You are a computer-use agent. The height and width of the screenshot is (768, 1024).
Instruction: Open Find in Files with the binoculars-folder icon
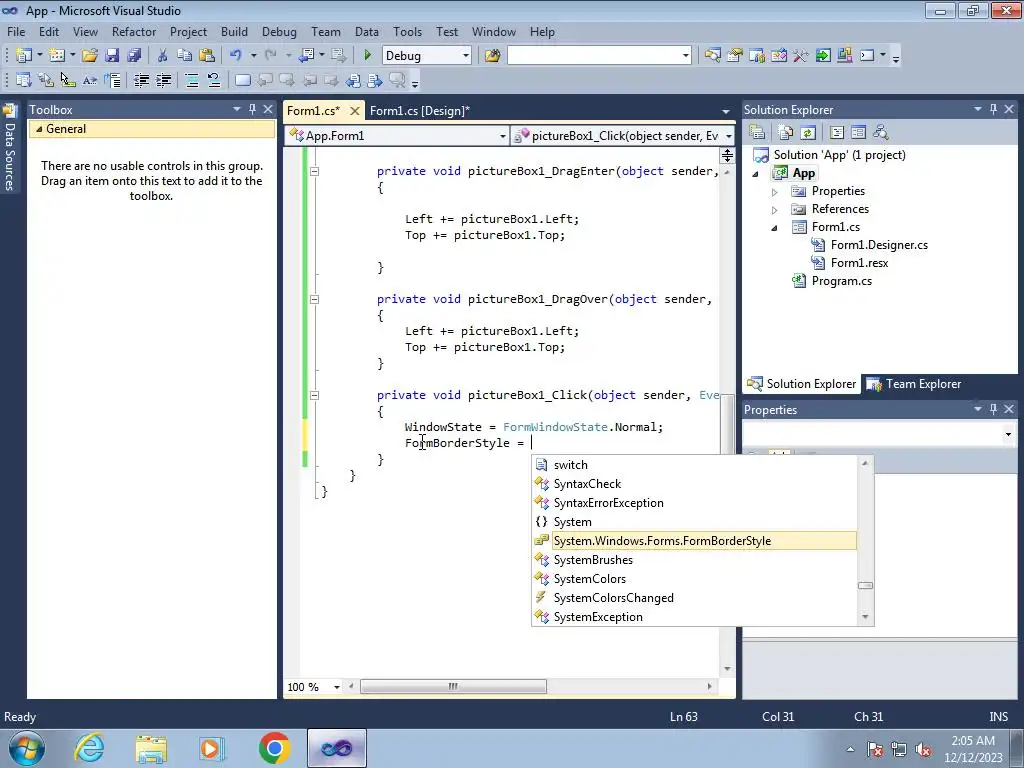click(492, 56)
